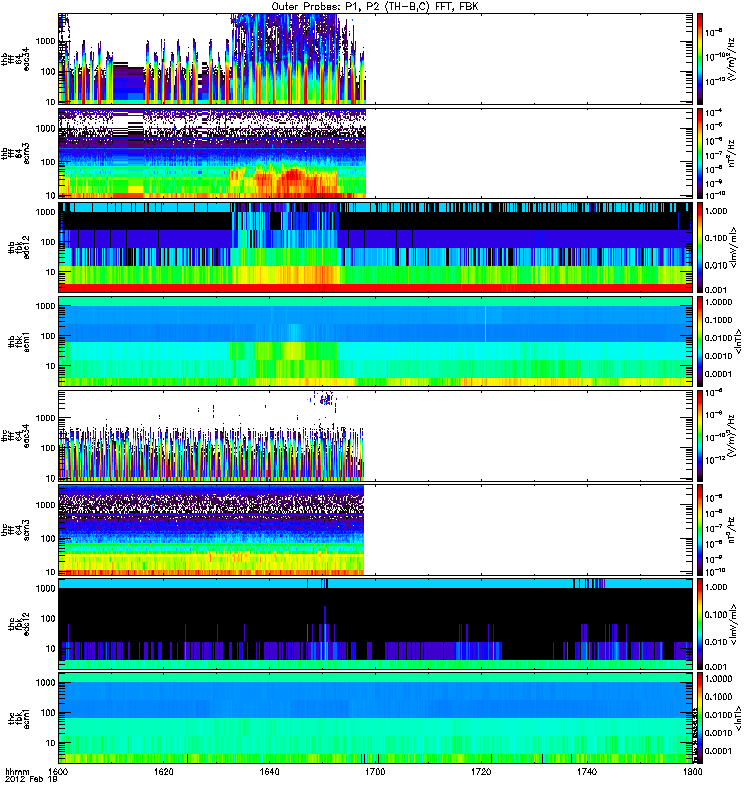The image size is (750, 800).
Task: Click the 'thc fff 64 scm3' y-axis title
Action: point(15,530)
